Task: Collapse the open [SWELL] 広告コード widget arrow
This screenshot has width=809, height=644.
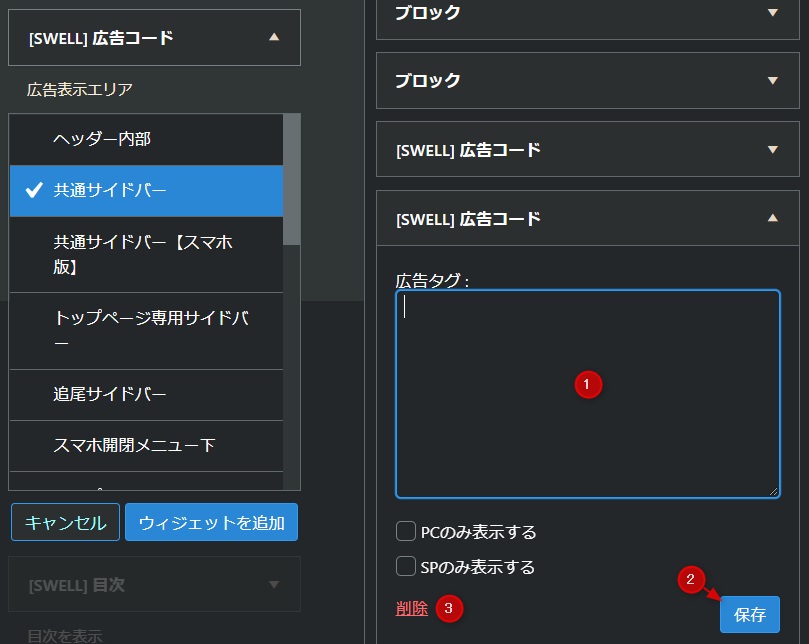Action: tap(772, 218)
